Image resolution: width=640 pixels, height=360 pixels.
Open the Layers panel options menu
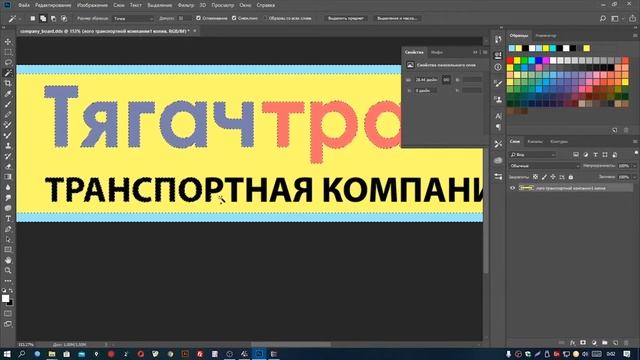635,142
